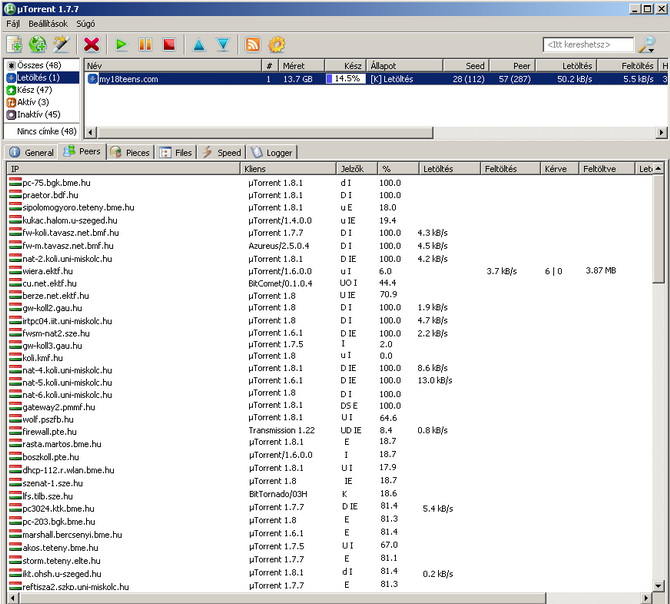Viewport: 670px width, 604px height.
Task: Open the Fájl menu
Action: [x=13, y=24]
